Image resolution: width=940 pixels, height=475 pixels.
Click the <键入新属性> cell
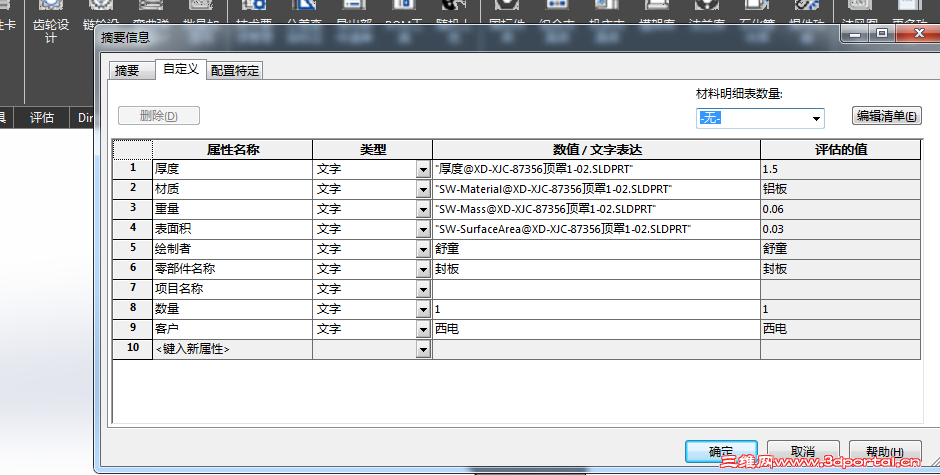tap(233, 349)
